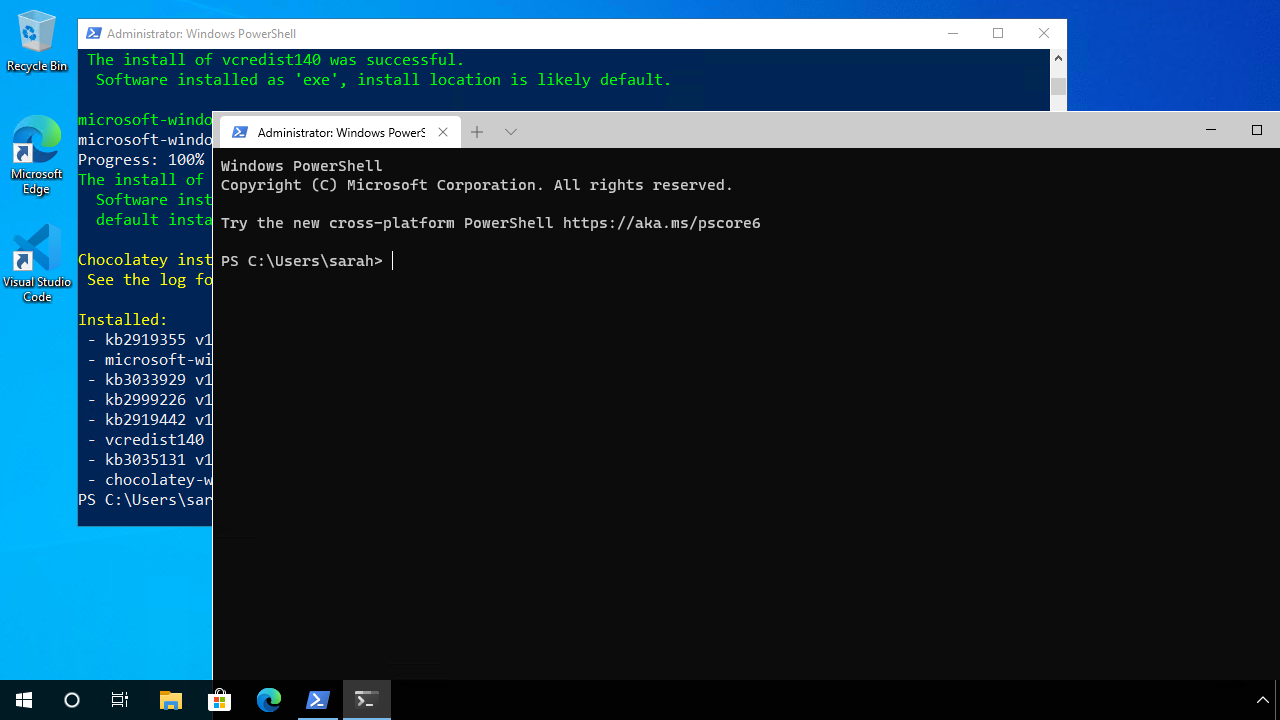Expand hidden icons in the system tray

(x=1262, y=699)
